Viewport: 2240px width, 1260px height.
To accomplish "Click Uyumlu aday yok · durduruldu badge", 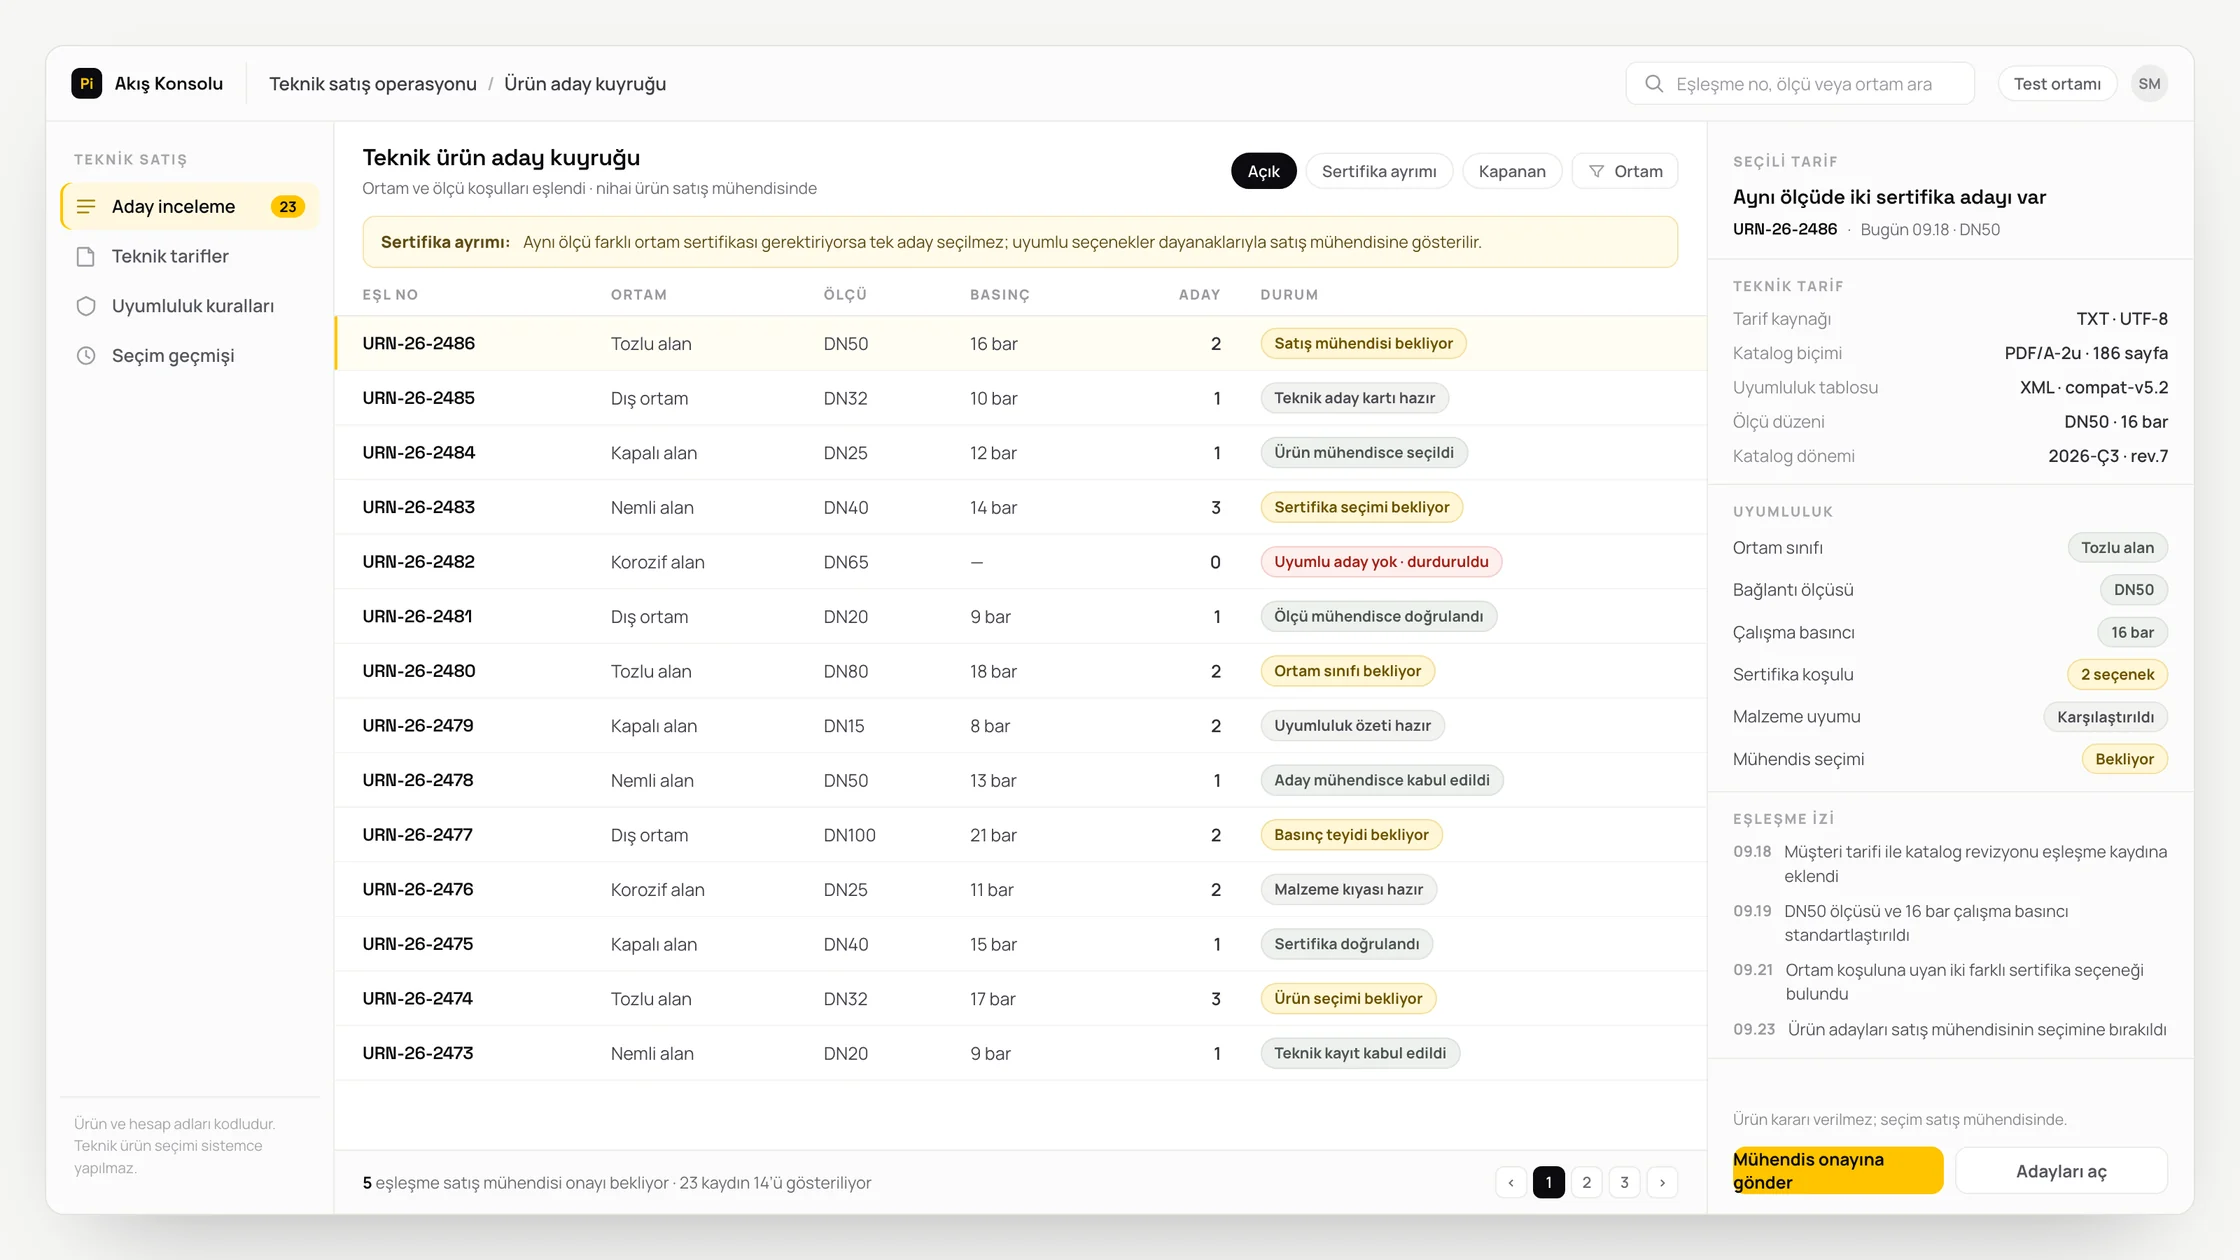I will (1381, 562).
